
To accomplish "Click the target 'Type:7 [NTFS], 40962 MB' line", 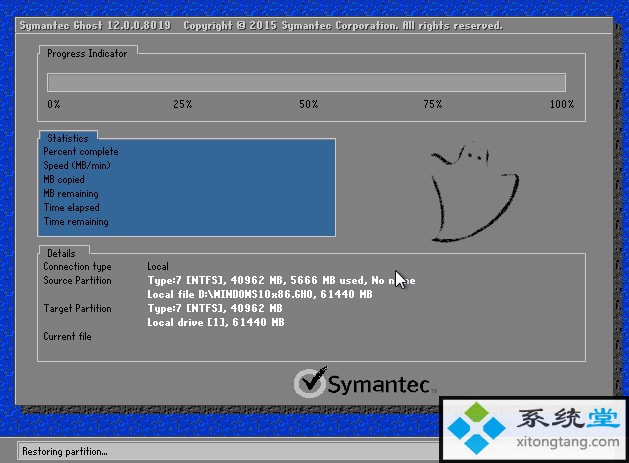I will [215, 309].
